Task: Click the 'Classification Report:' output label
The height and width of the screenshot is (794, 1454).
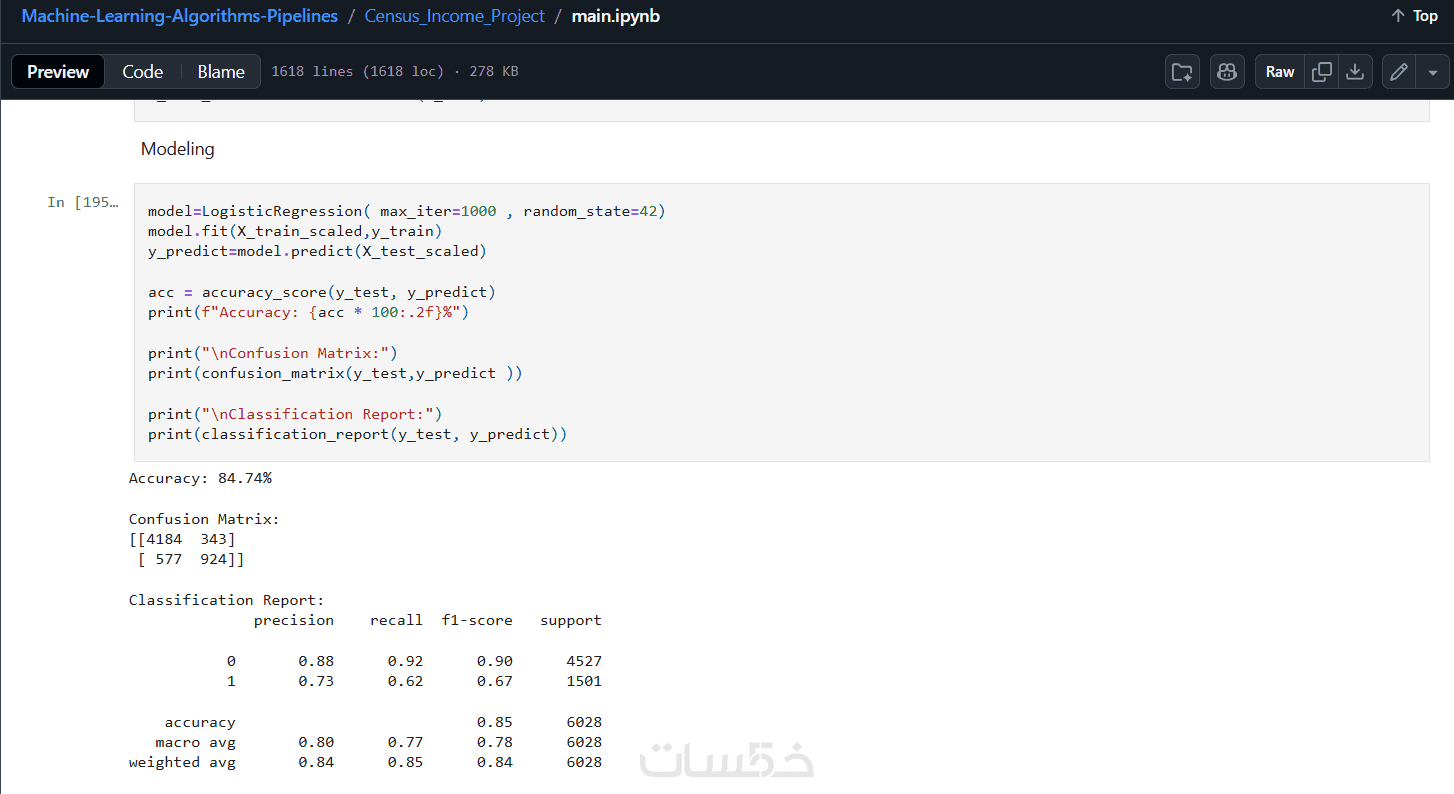Action: point(227,600)
